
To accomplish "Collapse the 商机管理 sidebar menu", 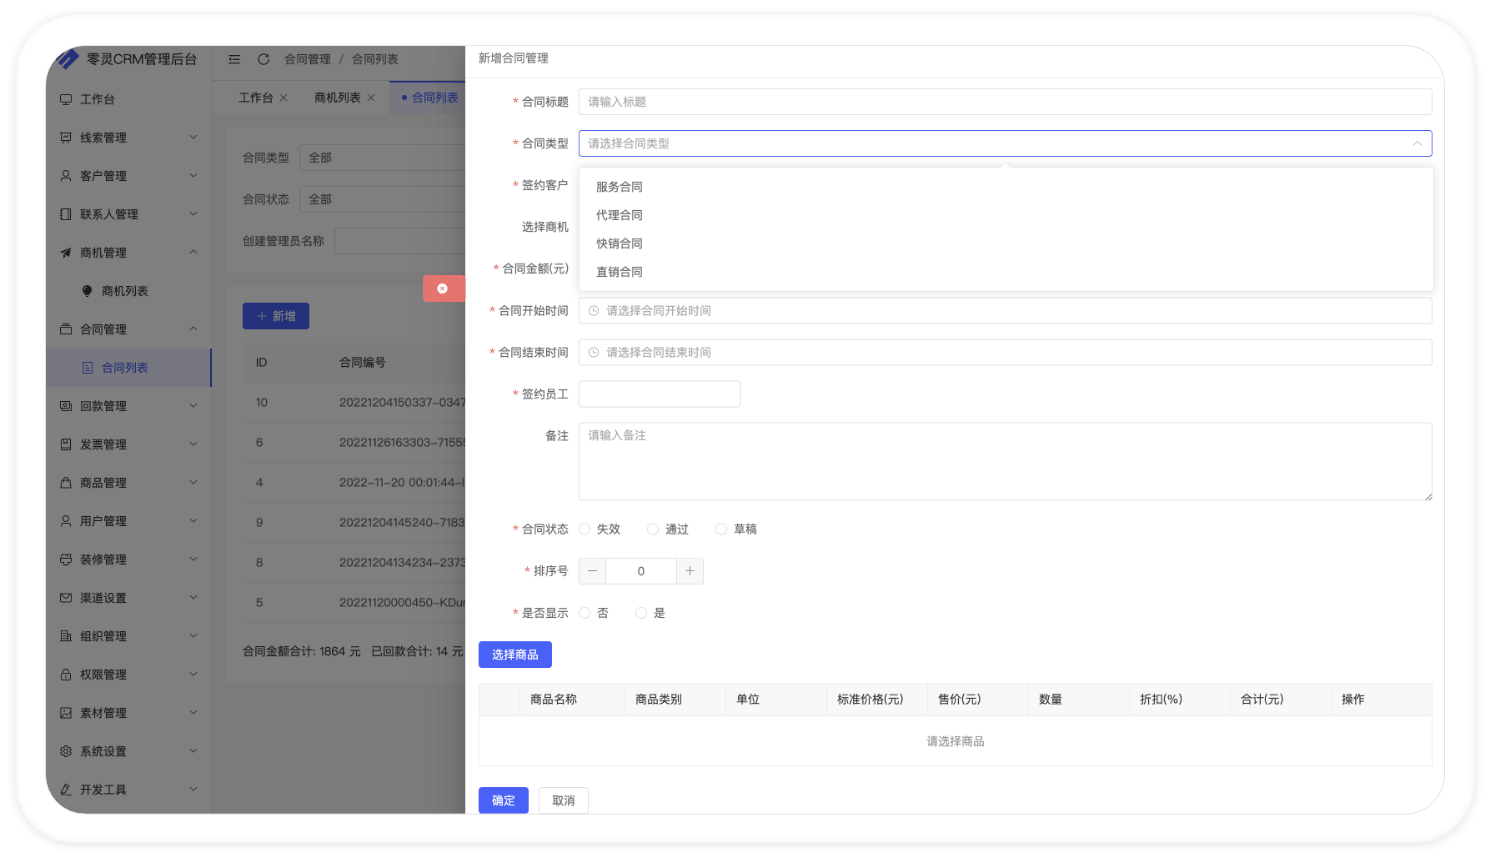I will coord(194,252).
